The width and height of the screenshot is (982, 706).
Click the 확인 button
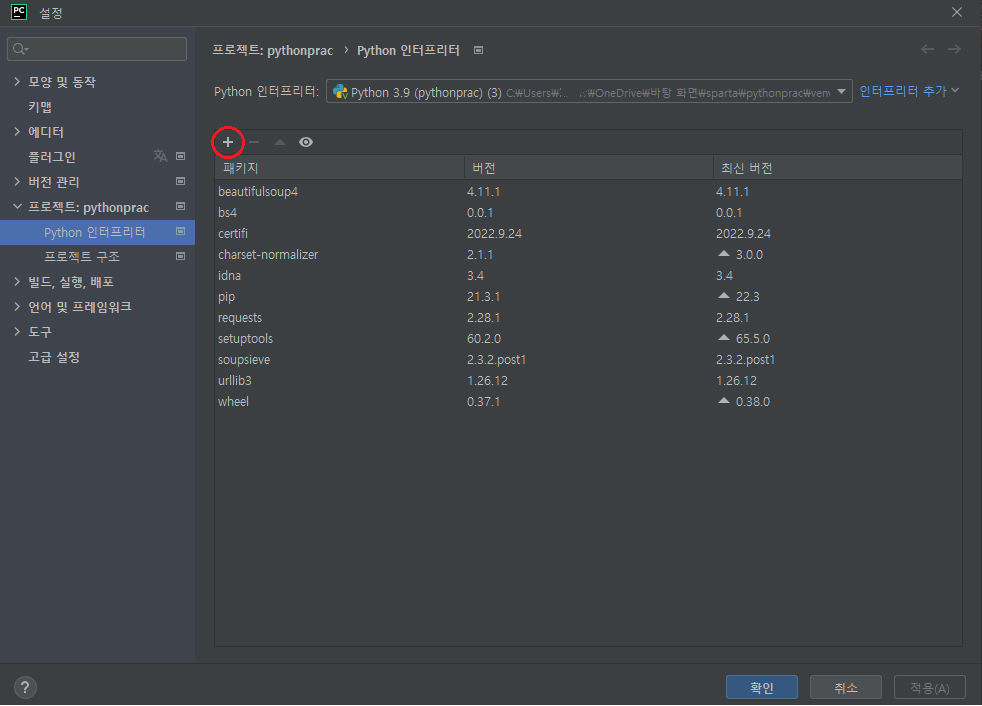pos(762,687)
